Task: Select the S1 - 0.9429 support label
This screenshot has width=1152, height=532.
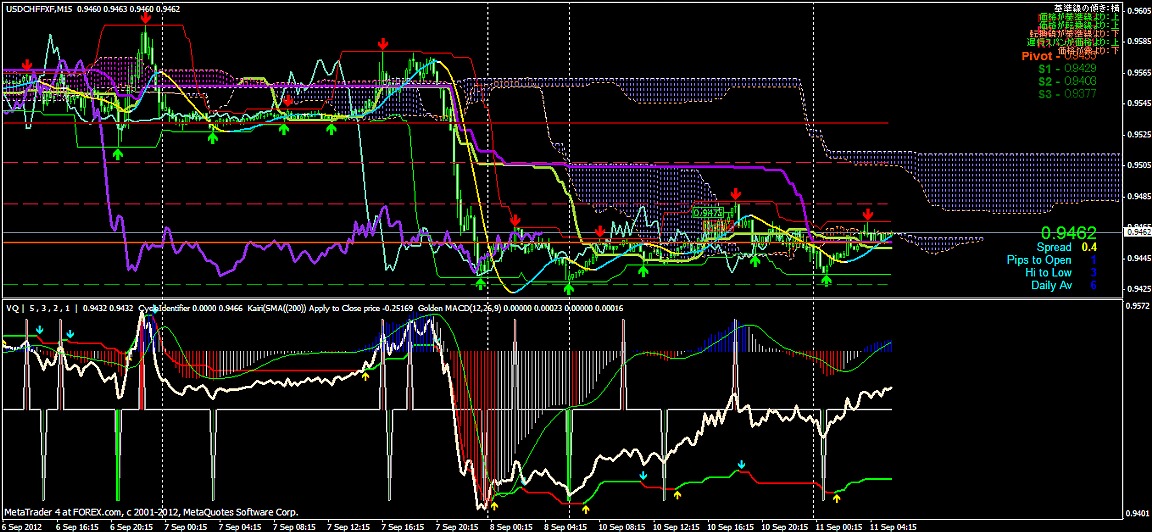Action: click(x=1068, y=68)
